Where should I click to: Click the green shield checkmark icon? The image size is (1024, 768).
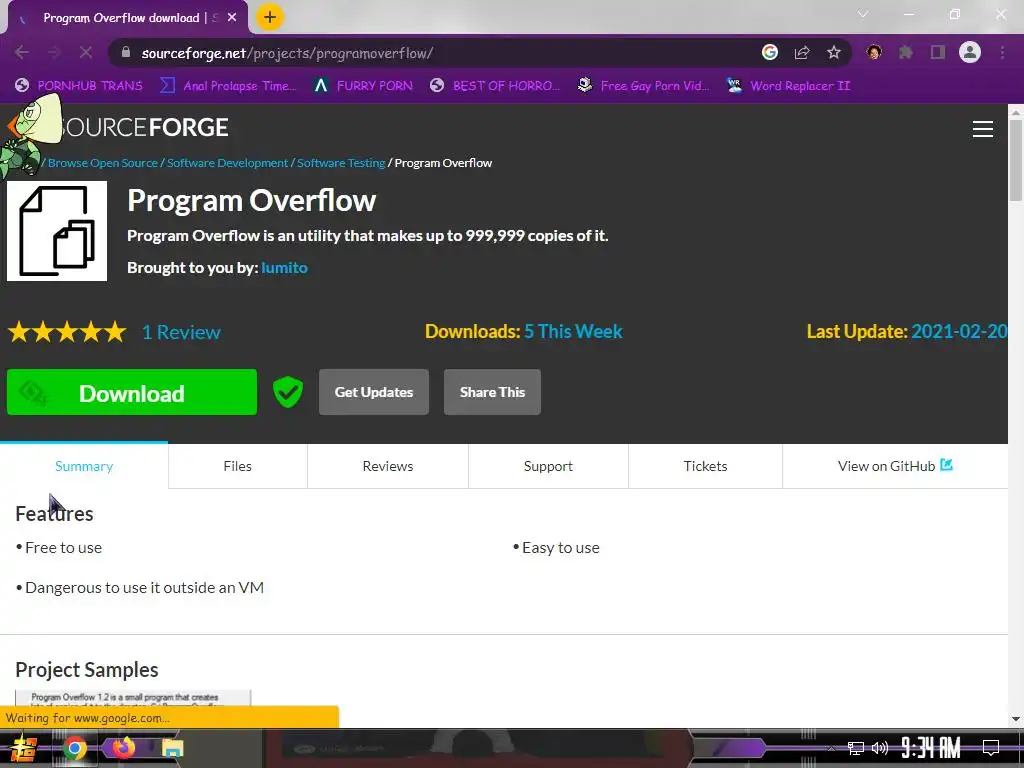(x=287, y=392)
